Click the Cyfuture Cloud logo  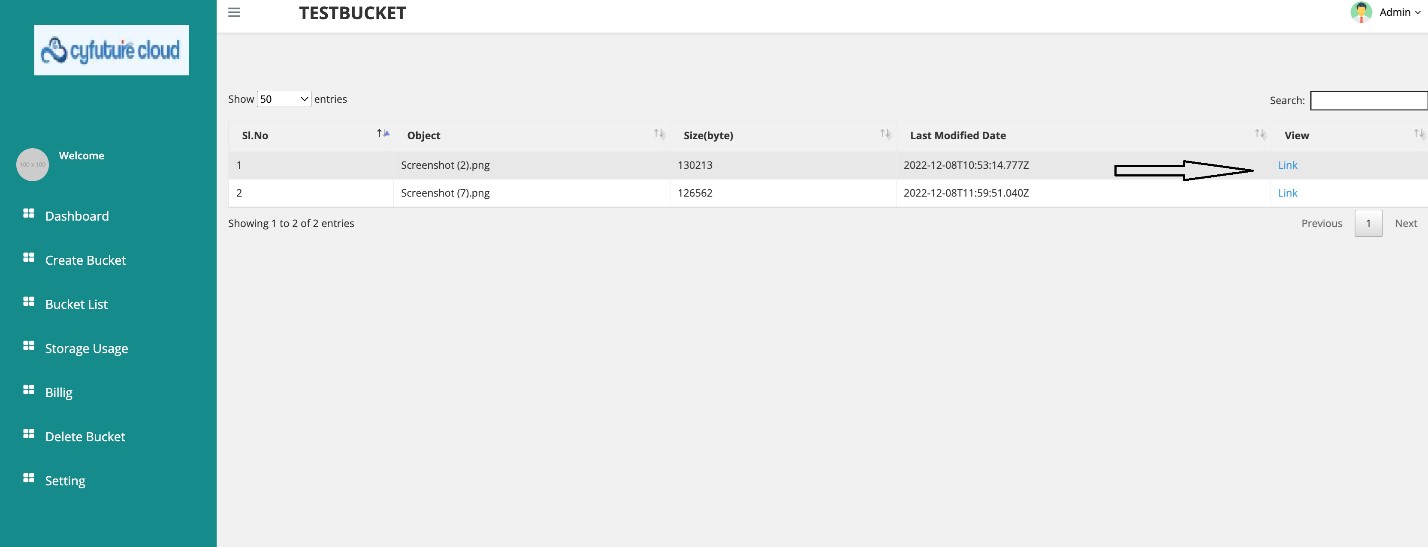(x=111, y=50)
